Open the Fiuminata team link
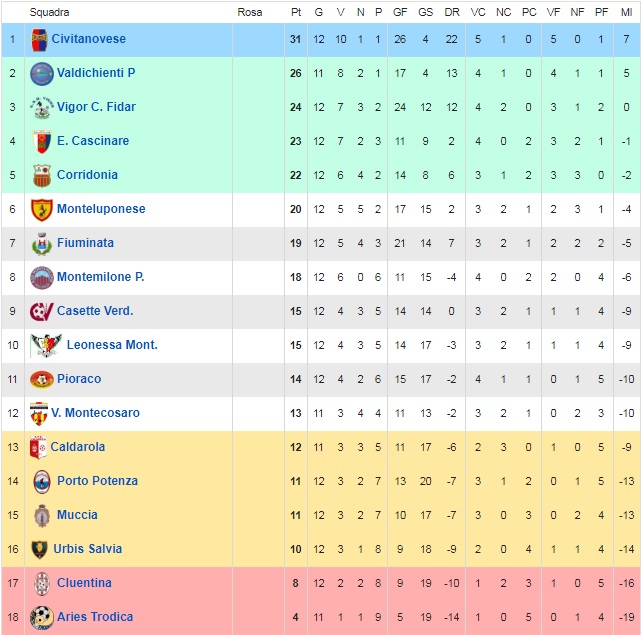The width and height of the screenshot is (641, 635). (x=85, y=243)
